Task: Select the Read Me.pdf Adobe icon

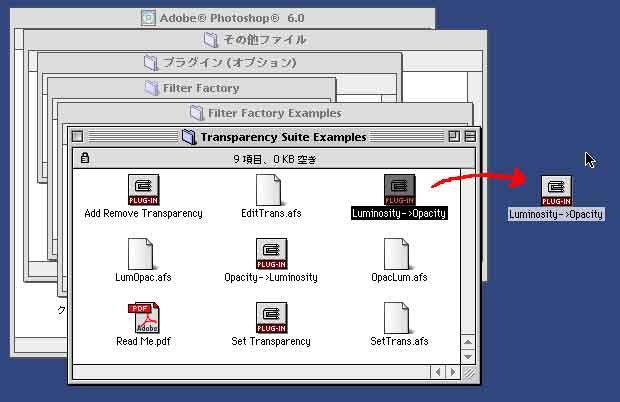Action: [x=143, y=318]
